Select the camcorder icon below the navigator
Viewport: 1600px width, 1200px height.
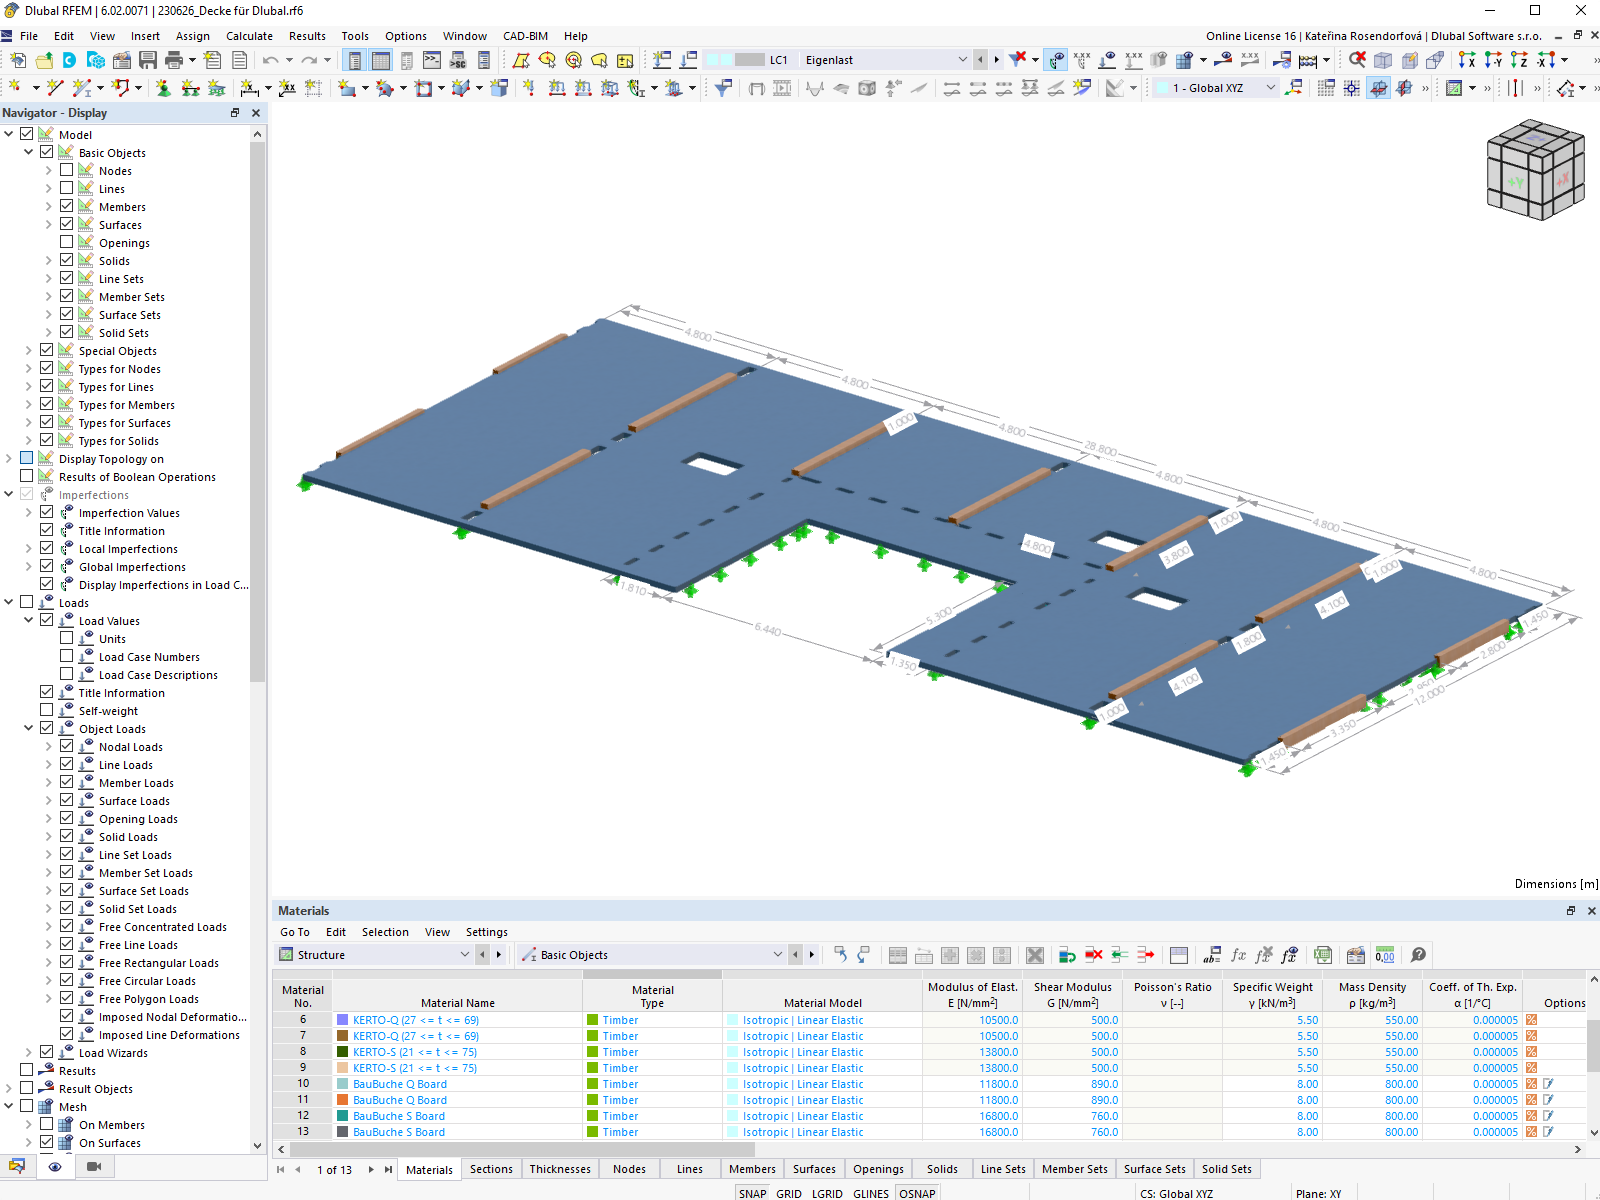tap(94, 1167)
